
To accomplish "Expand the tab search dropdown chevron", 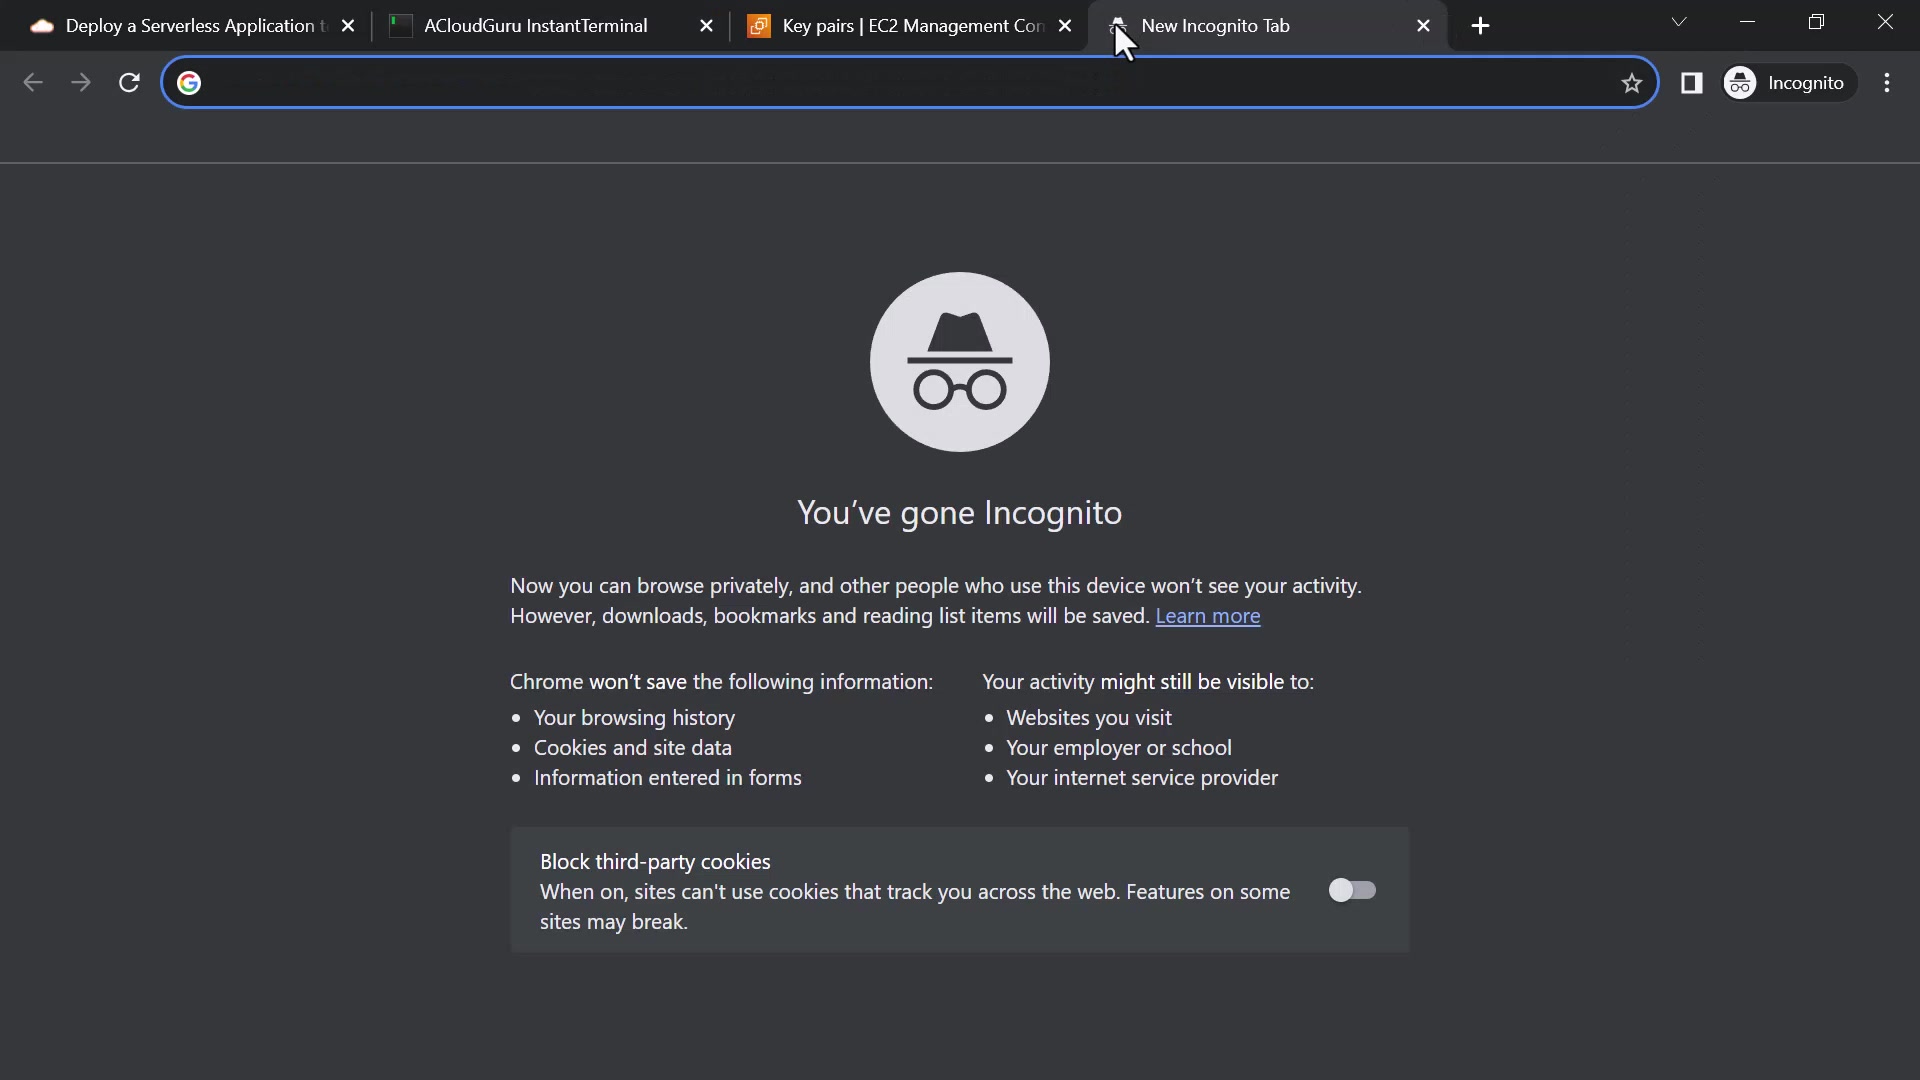I will tap(1679, 22).
